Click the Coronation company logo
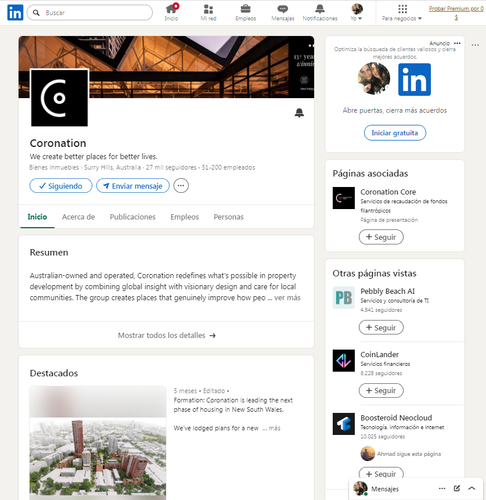 tap(59, 98)
